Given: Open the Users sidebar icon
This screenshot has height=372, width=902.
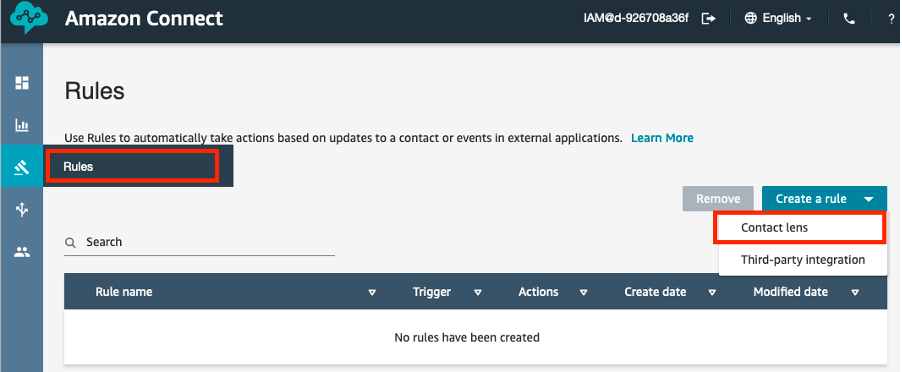Looking at the screenshot, I should [x=22, y=252].
